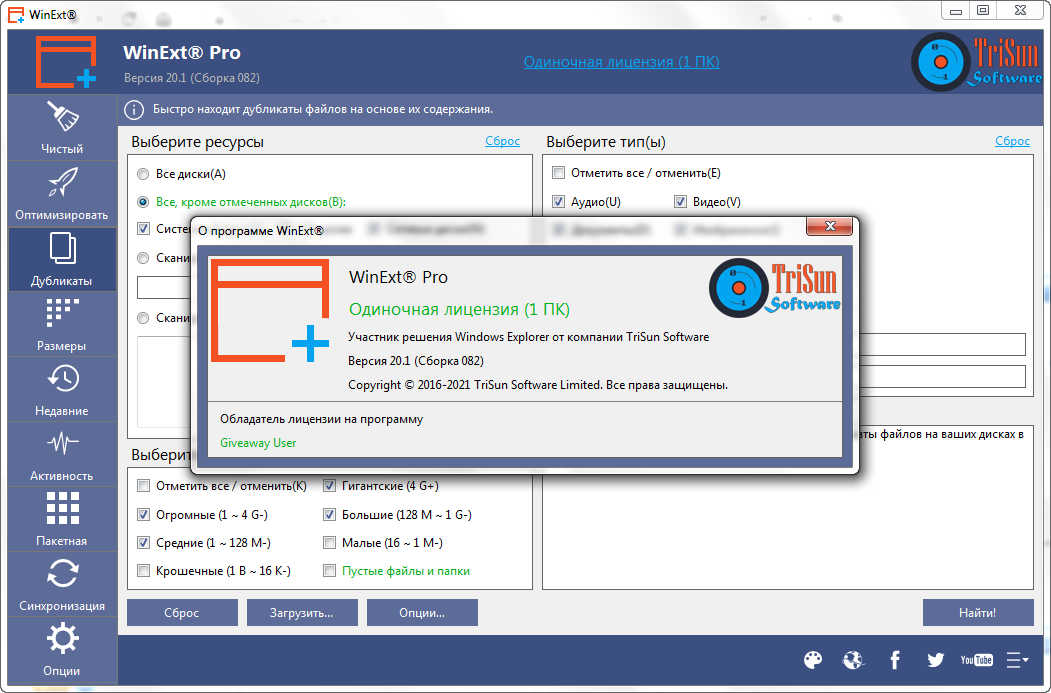
Task: Uncheck the Видео(V) checkbox
Action: tap(680, 202)
